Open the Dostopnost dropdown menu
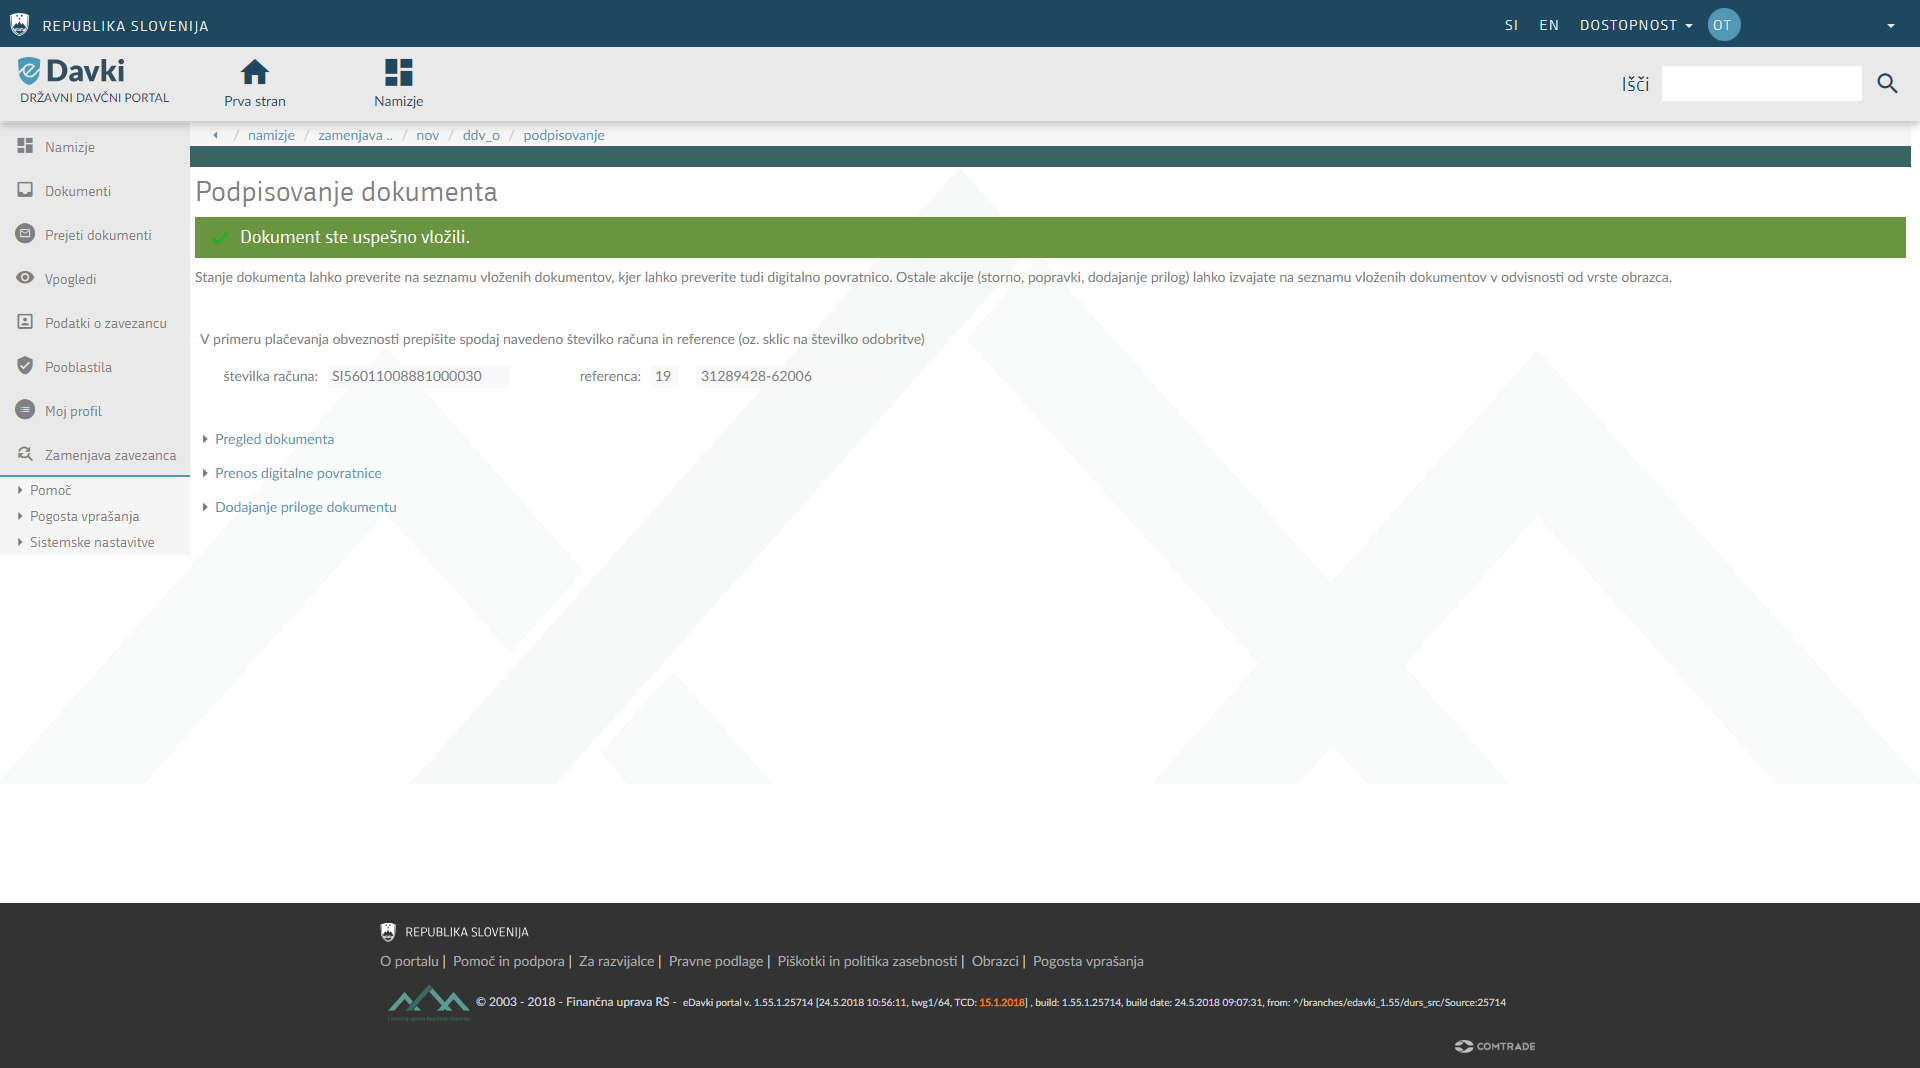This screenshot has height=1068, width=1920. 1635,25
